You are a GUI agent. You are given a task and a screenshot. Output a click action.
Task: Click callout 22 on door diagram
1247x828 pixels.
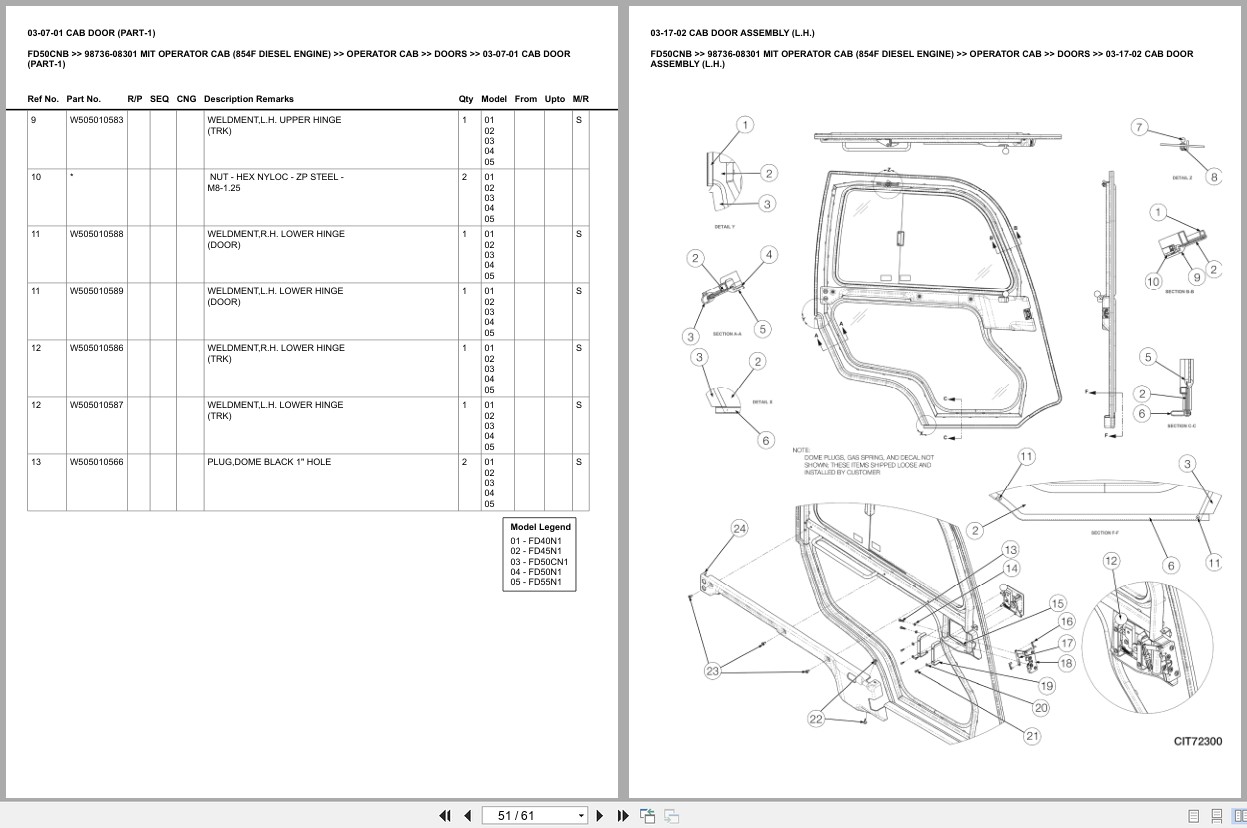pos(816,718)
